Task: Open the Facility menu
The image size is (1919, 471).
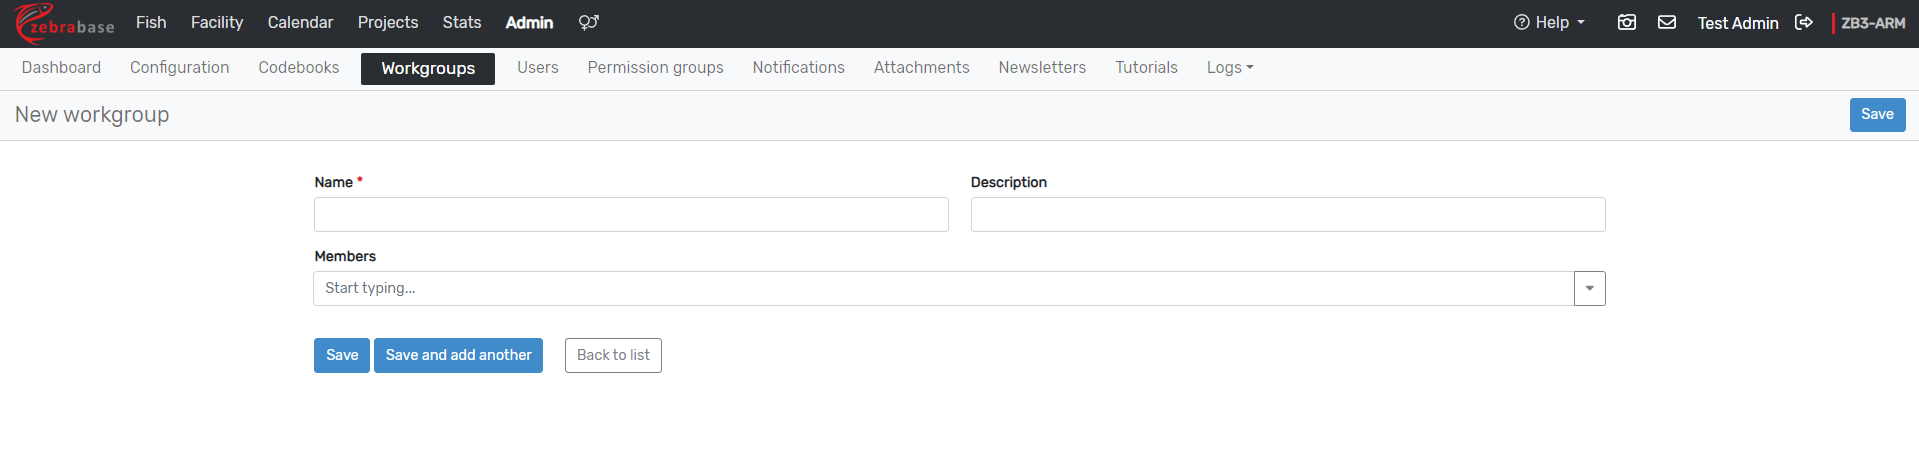Action: (x=217, y=22)
